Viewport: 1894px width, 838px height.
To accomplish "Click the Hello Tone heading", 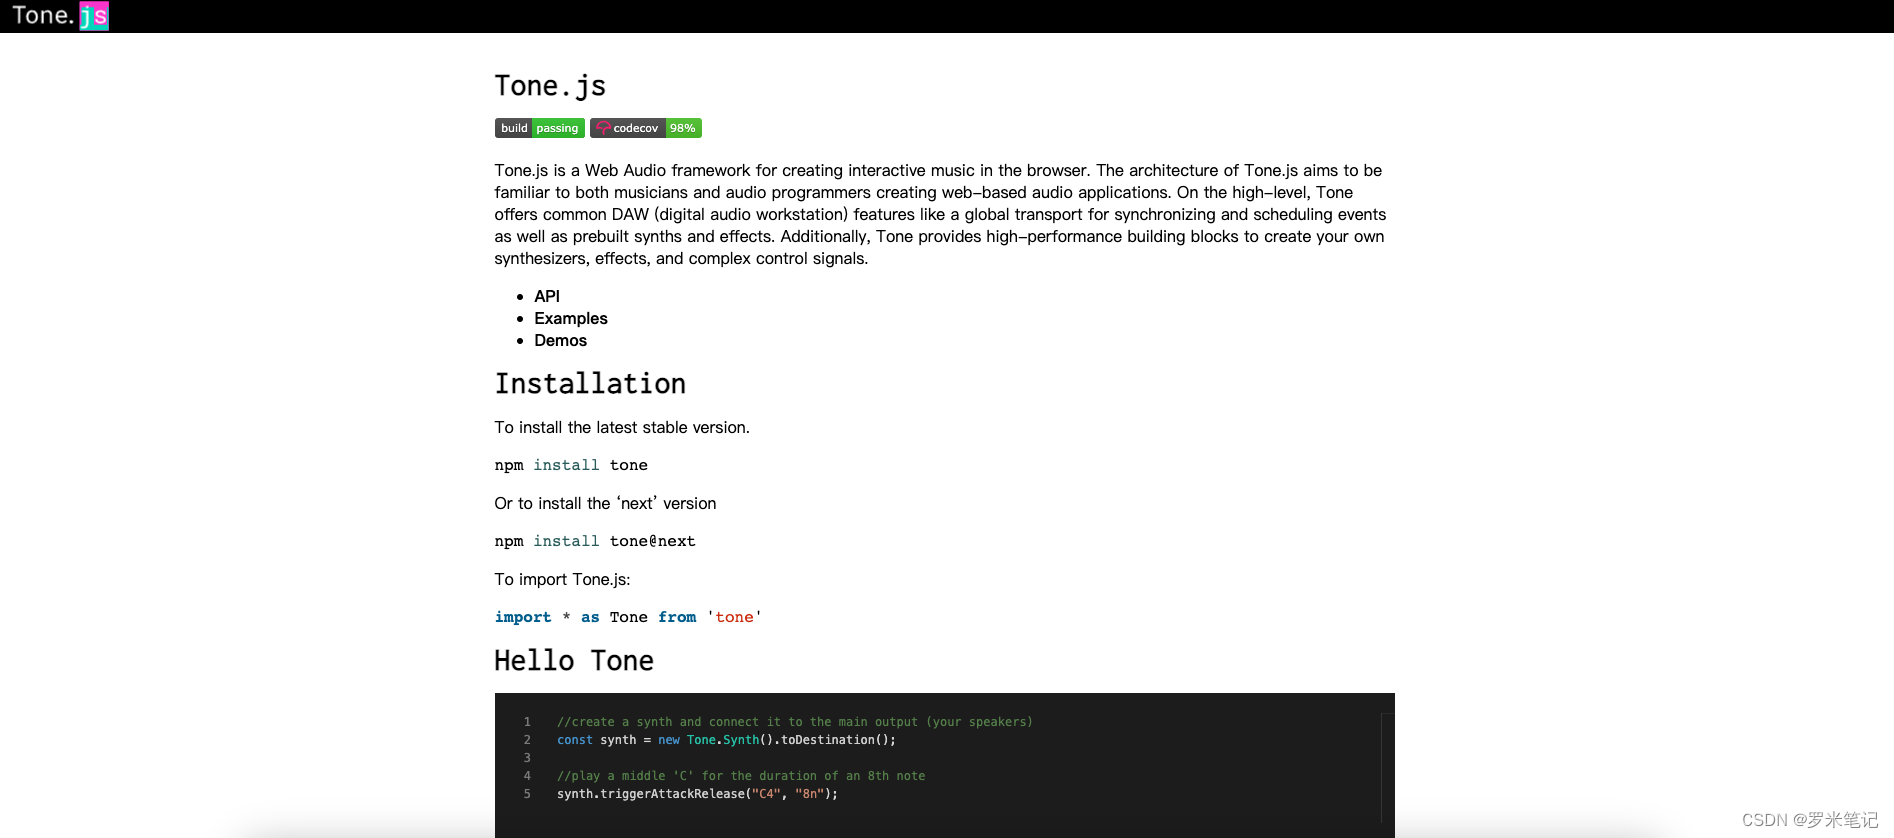I will point(574,661).
